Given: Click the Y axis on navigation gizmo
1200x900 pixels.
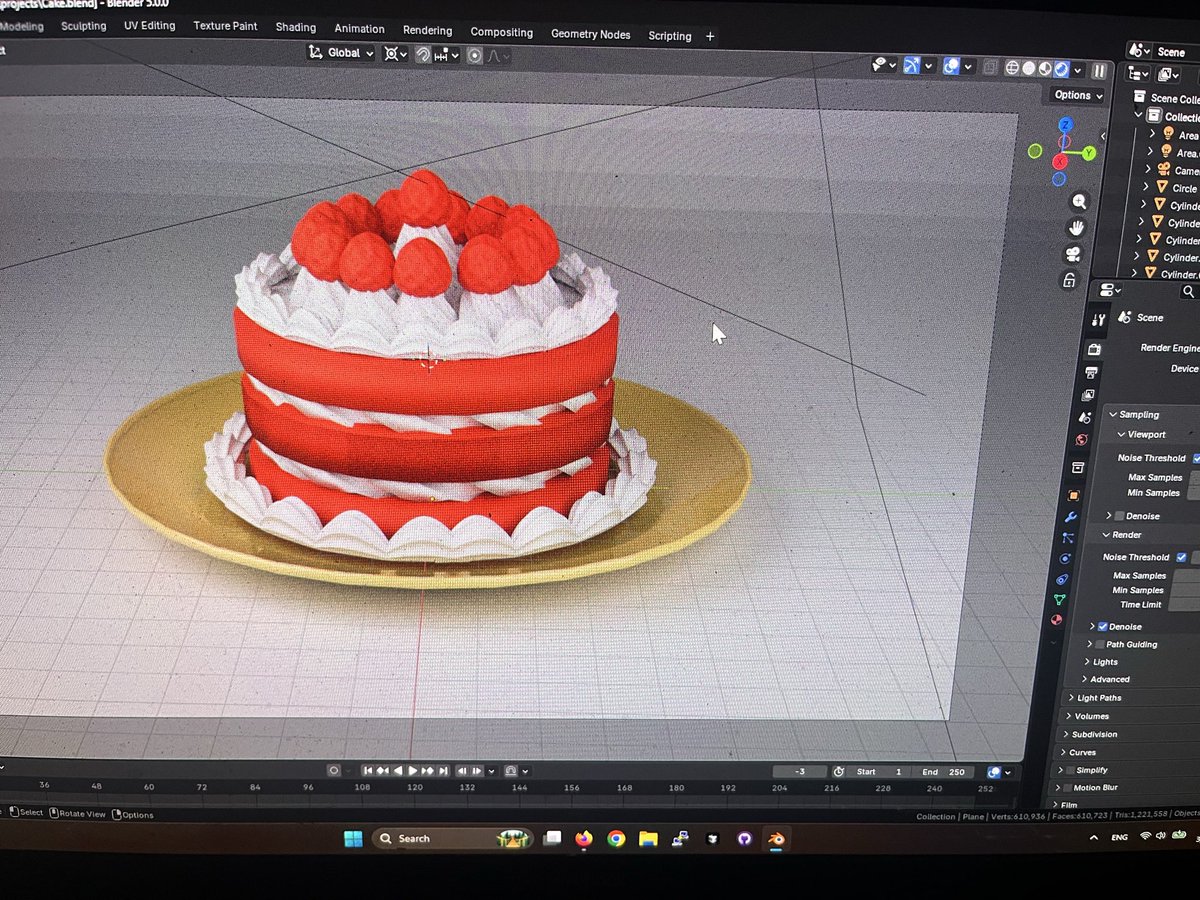Looking at the screenshot, I should pos(1089,153).
